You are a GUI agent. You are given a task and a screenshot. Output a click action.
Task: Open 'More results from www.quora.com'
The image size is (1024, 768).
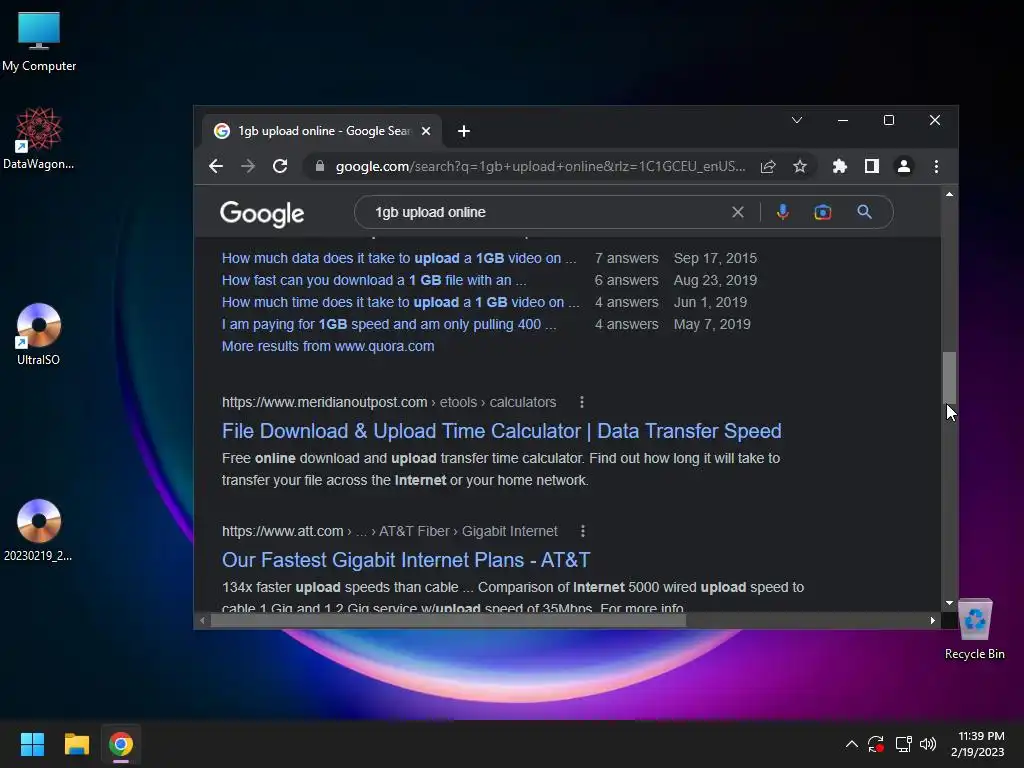328,346
